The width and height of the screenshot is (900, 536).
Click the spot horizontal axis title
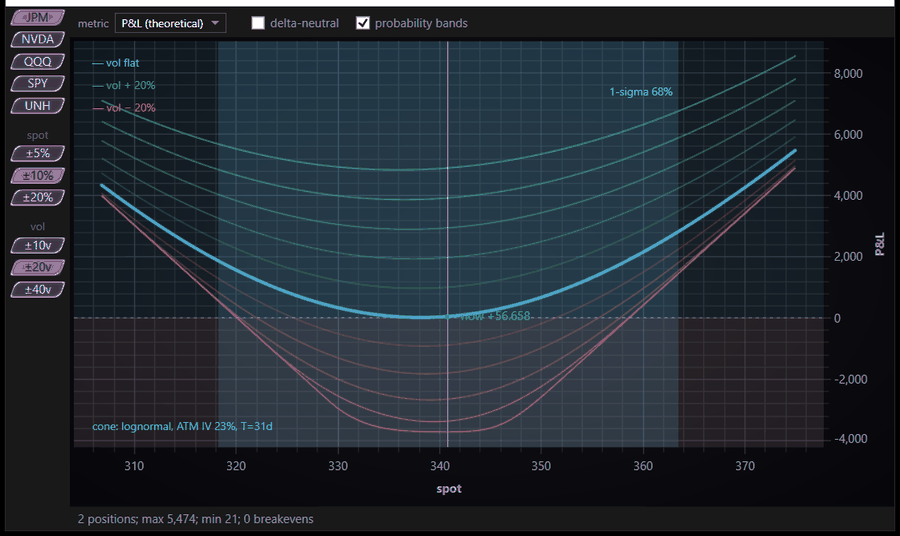449,489
